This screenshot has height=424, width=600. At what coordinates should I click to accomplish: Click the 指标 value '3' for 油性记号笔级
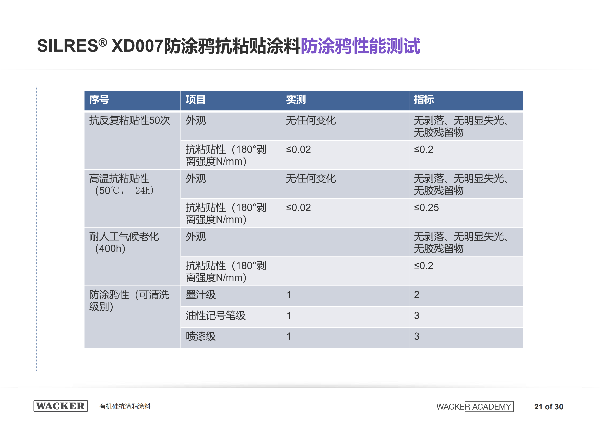click(417, 316)
